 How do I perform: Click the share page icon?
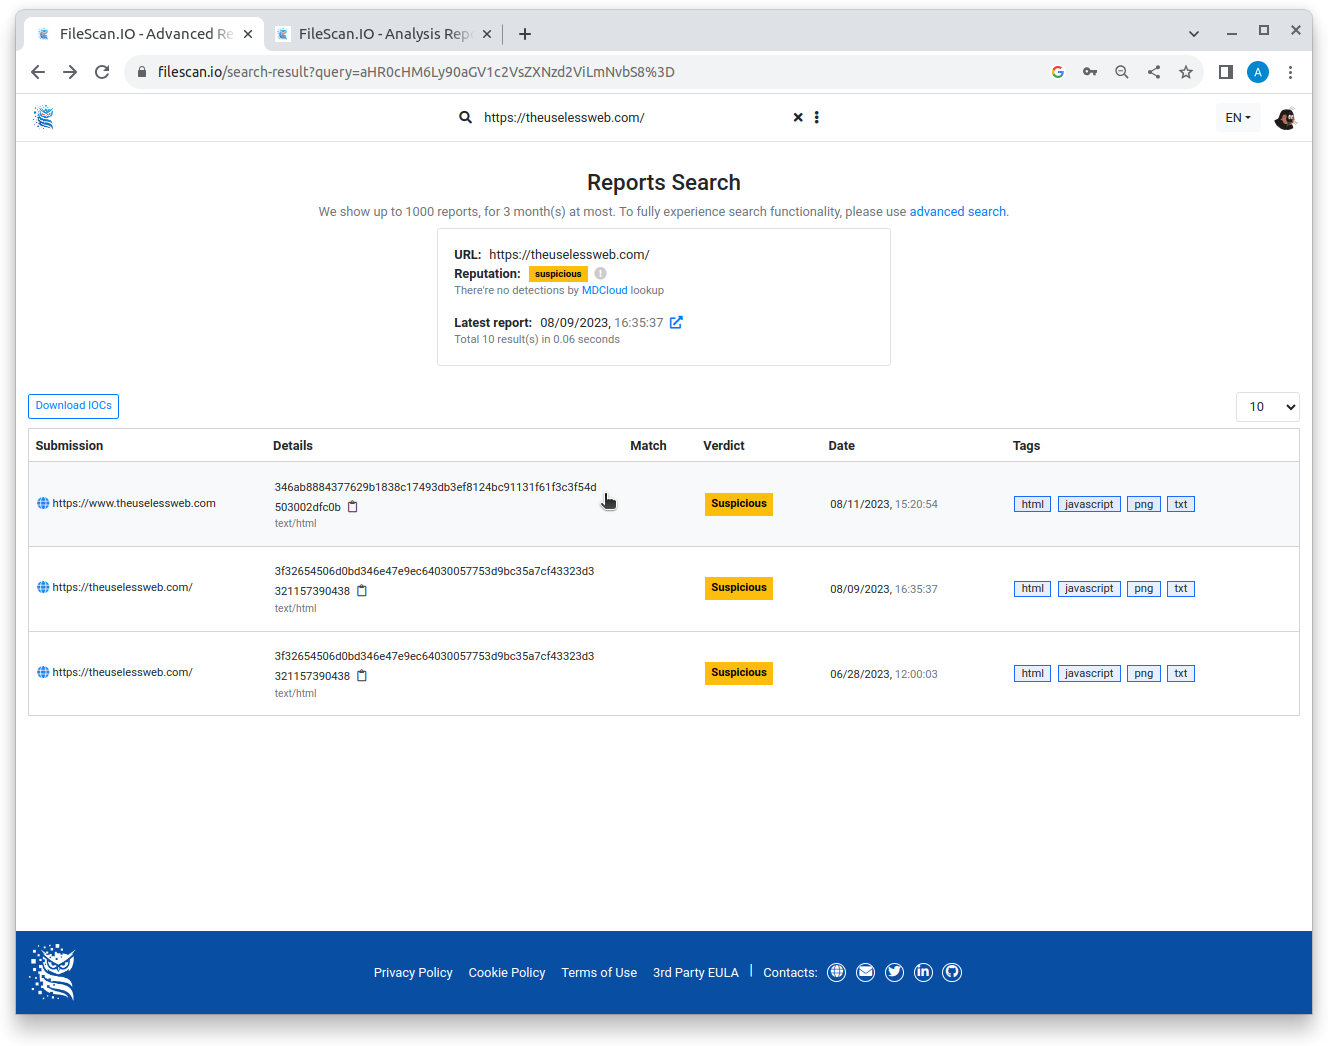1154,72
